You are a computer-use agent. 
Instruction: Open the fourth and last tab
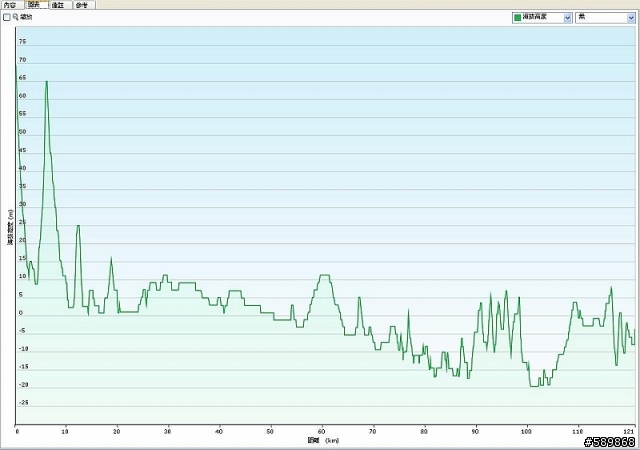(x=84, y=5)
